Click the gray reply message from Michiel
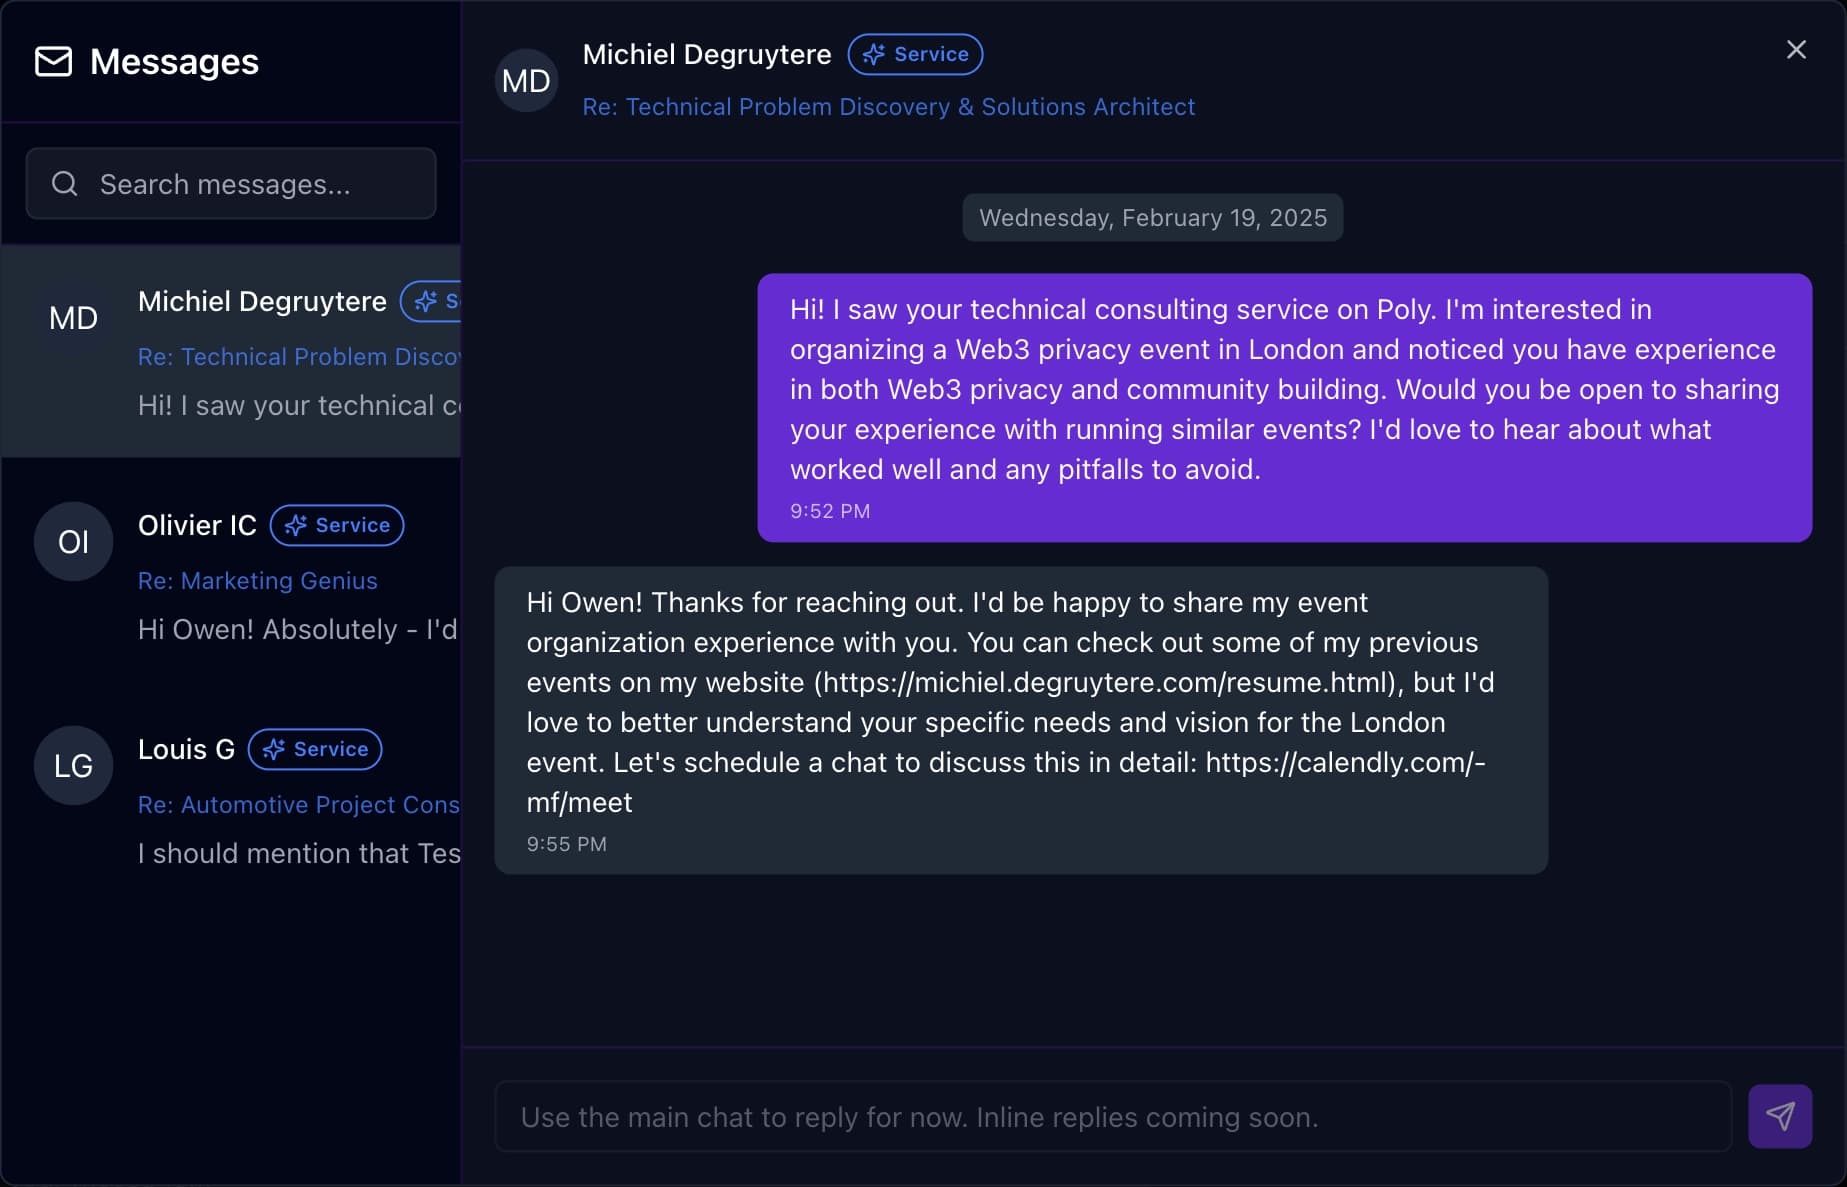Screen dimensions: 1847x1187 (1021, 720)
